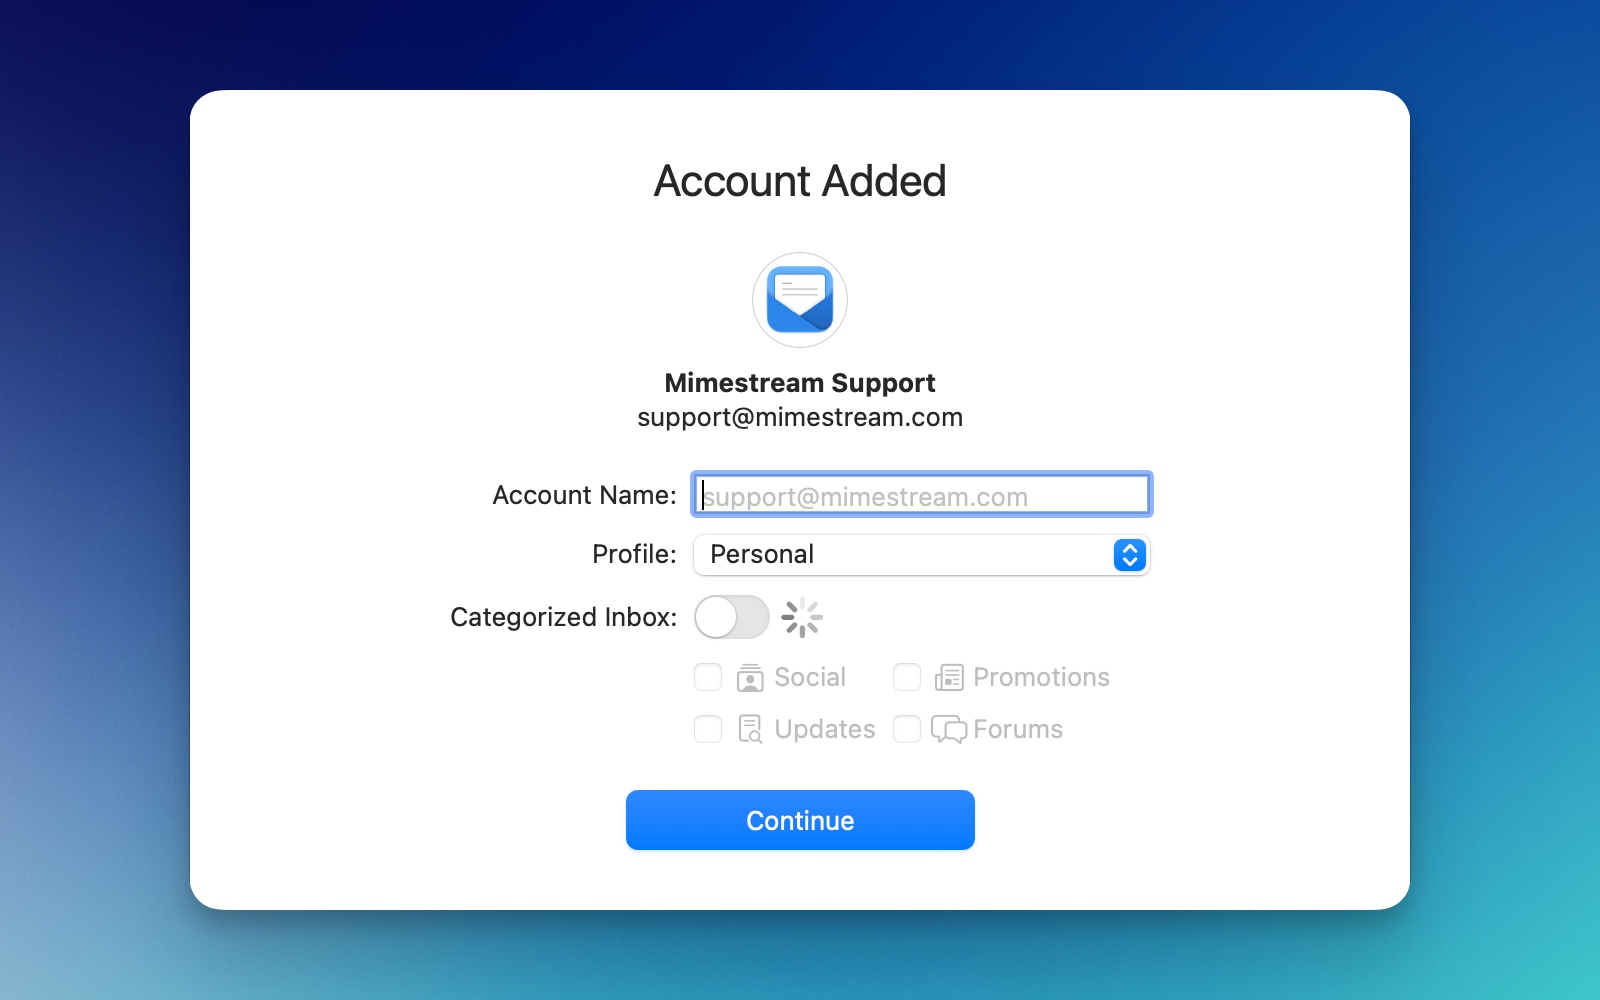Click the Continue button
Viewport: 1600px width, 1000px height.
(x=800, y=820)
